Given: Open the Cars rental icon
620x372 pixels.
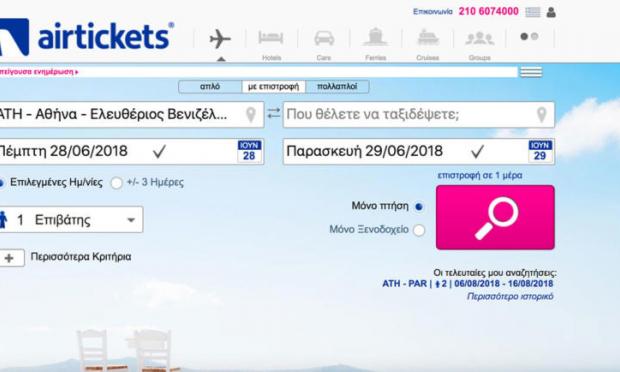Looking at the screenshot, I should [x=324, y=38].
